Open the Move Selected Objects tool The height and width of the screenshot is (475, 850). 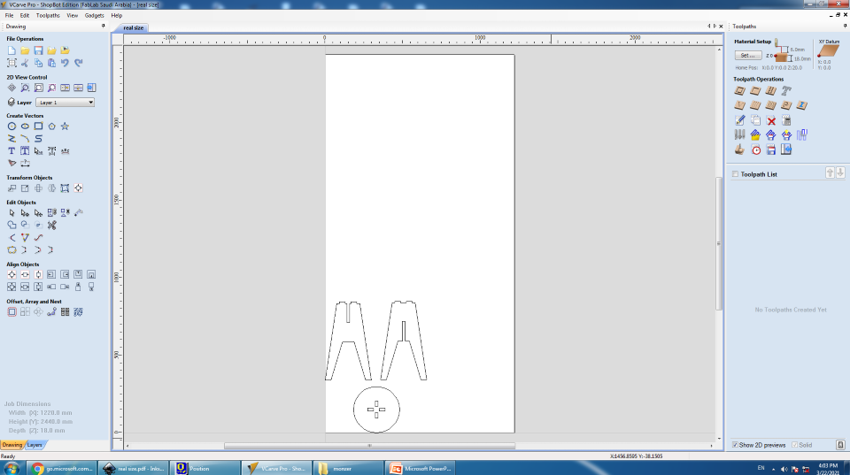11,188
